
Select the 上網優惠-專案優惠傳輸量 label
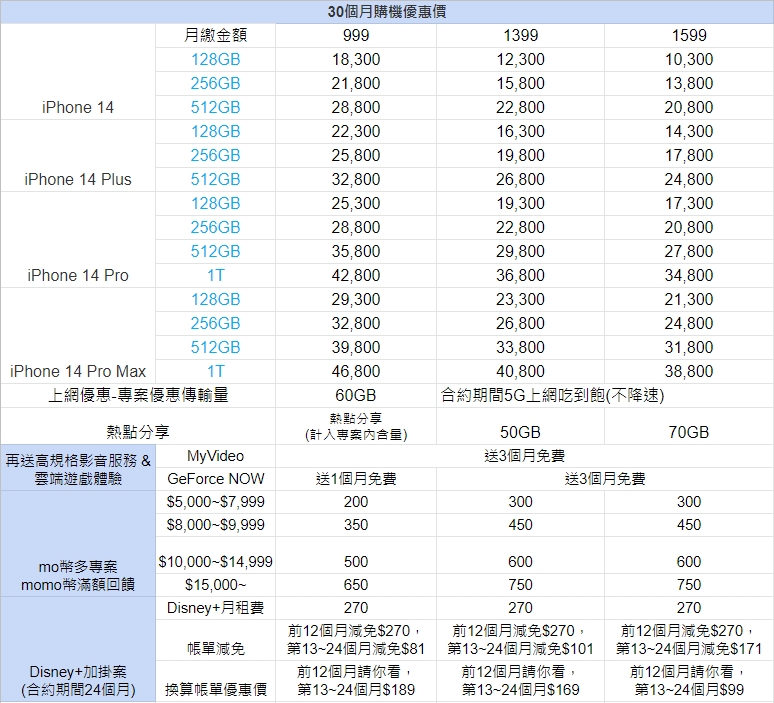[x=138, y=395]
